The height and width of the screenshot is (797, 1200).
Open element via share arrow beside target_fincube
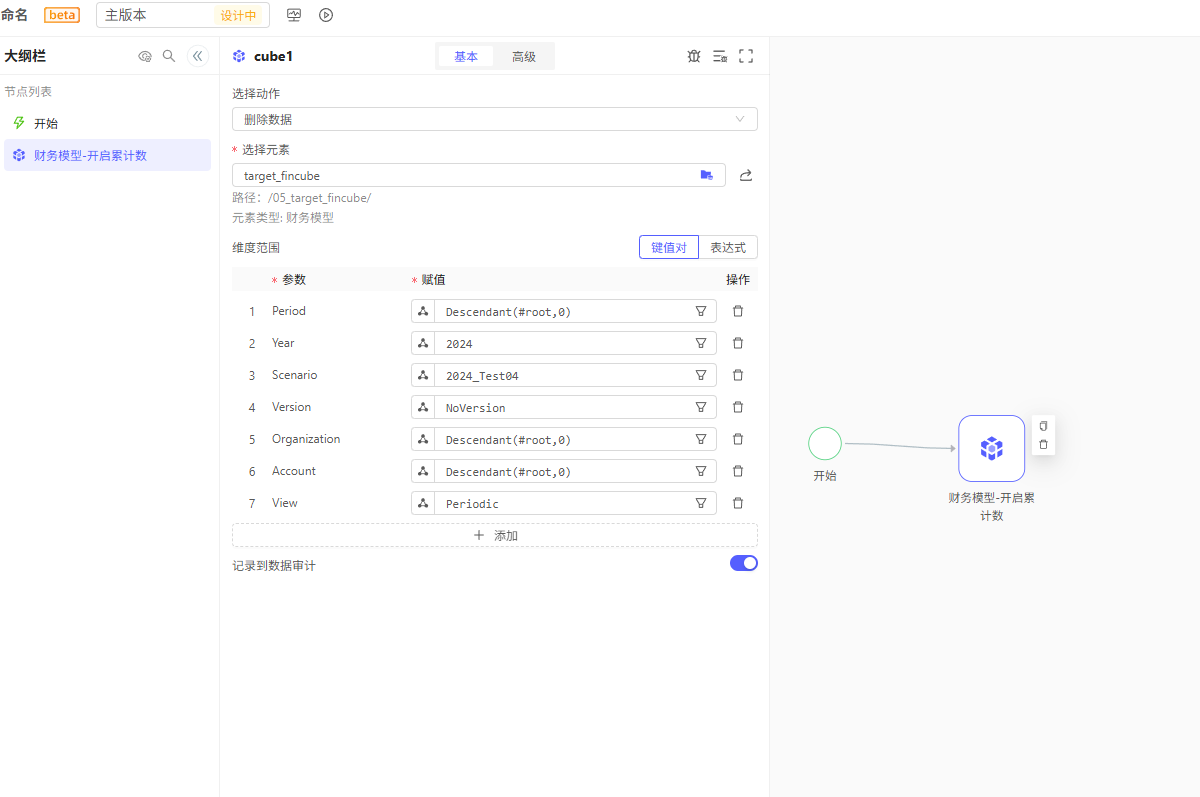(745, 176)
